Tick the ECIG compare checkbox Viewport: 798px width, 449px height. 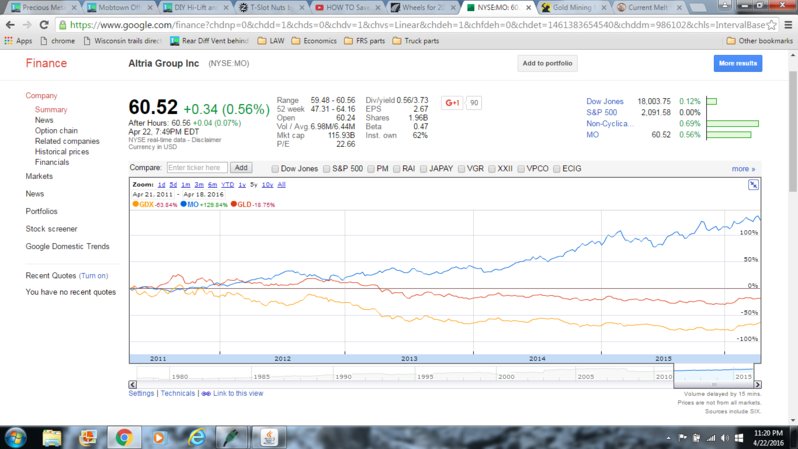point(556,169)
